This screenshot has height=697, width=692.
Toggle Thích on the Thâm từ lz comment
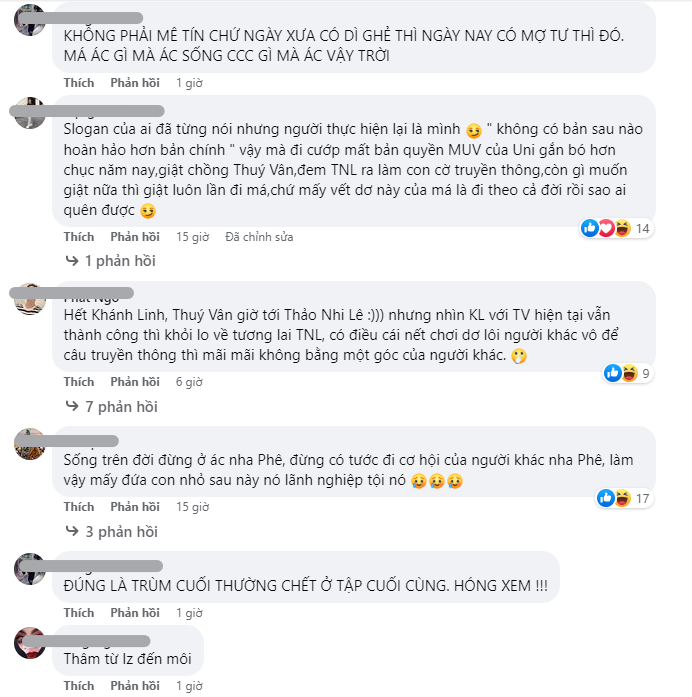(79, 686)
